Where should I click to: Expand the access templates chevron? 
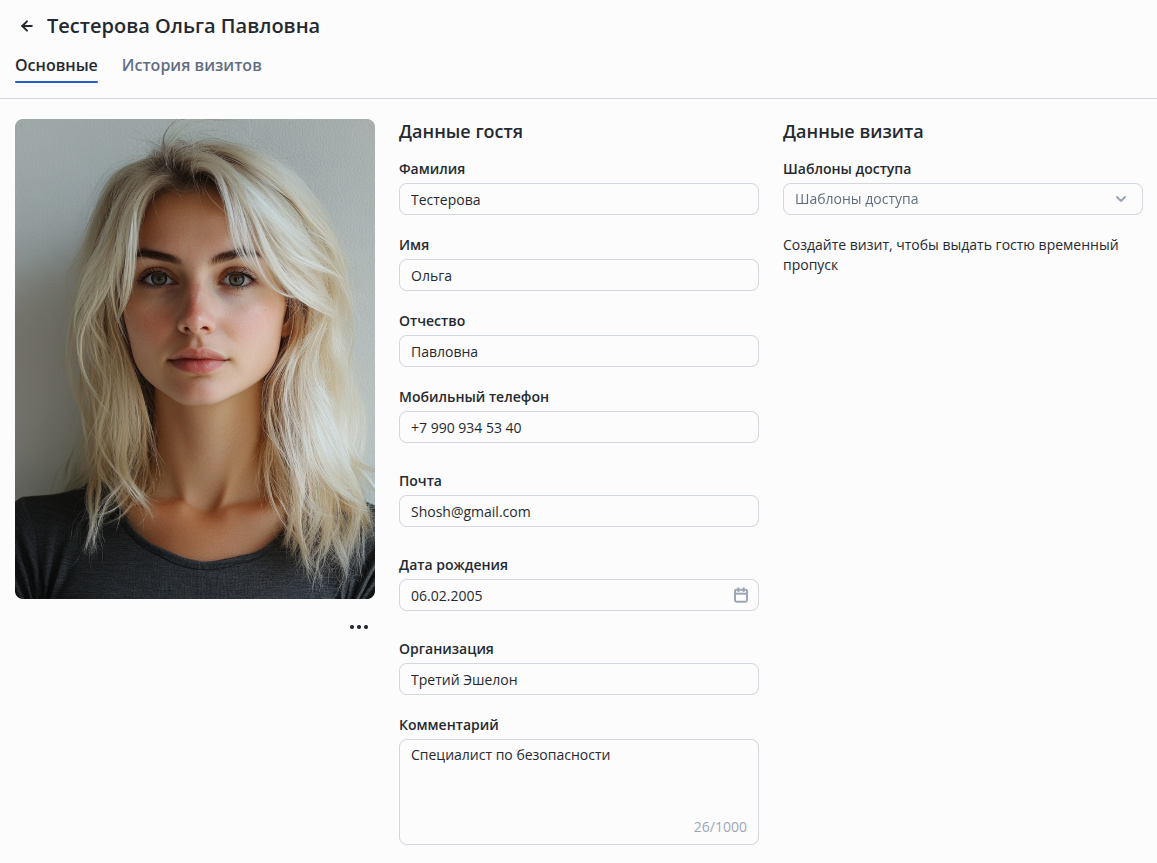[1121, 199]
